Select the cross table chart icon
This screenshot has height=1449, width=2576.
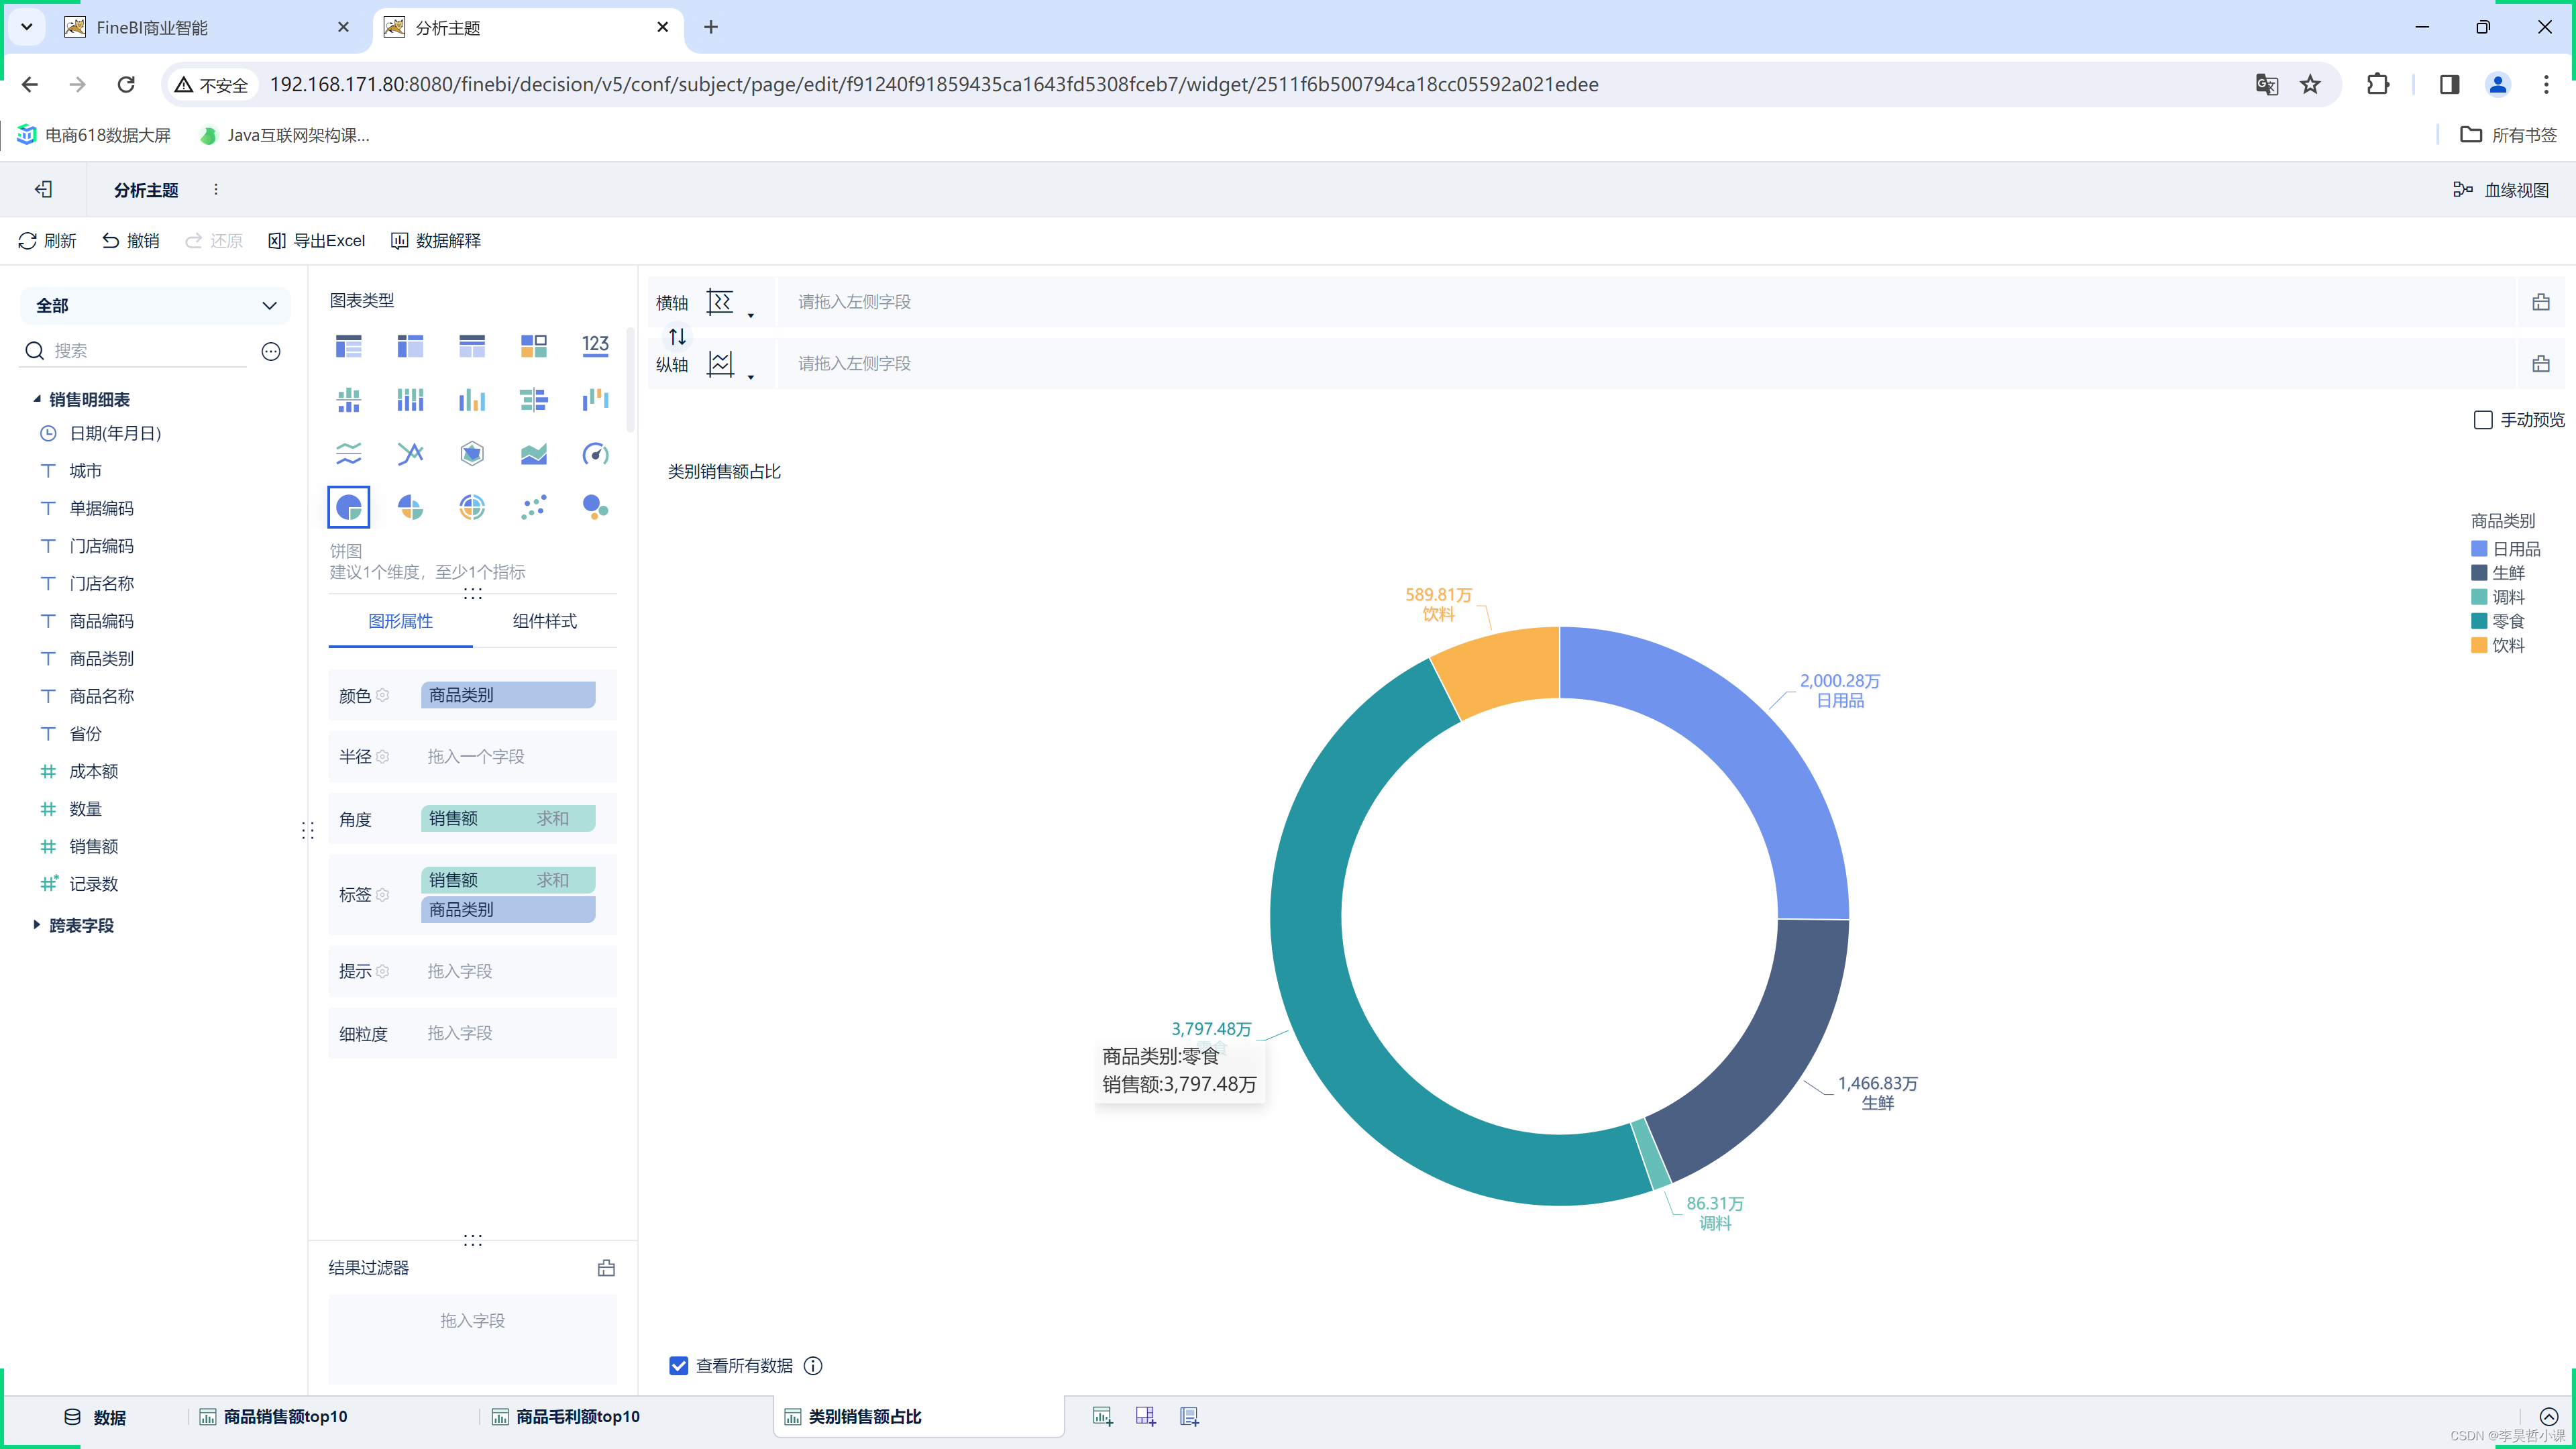(410, 346)
